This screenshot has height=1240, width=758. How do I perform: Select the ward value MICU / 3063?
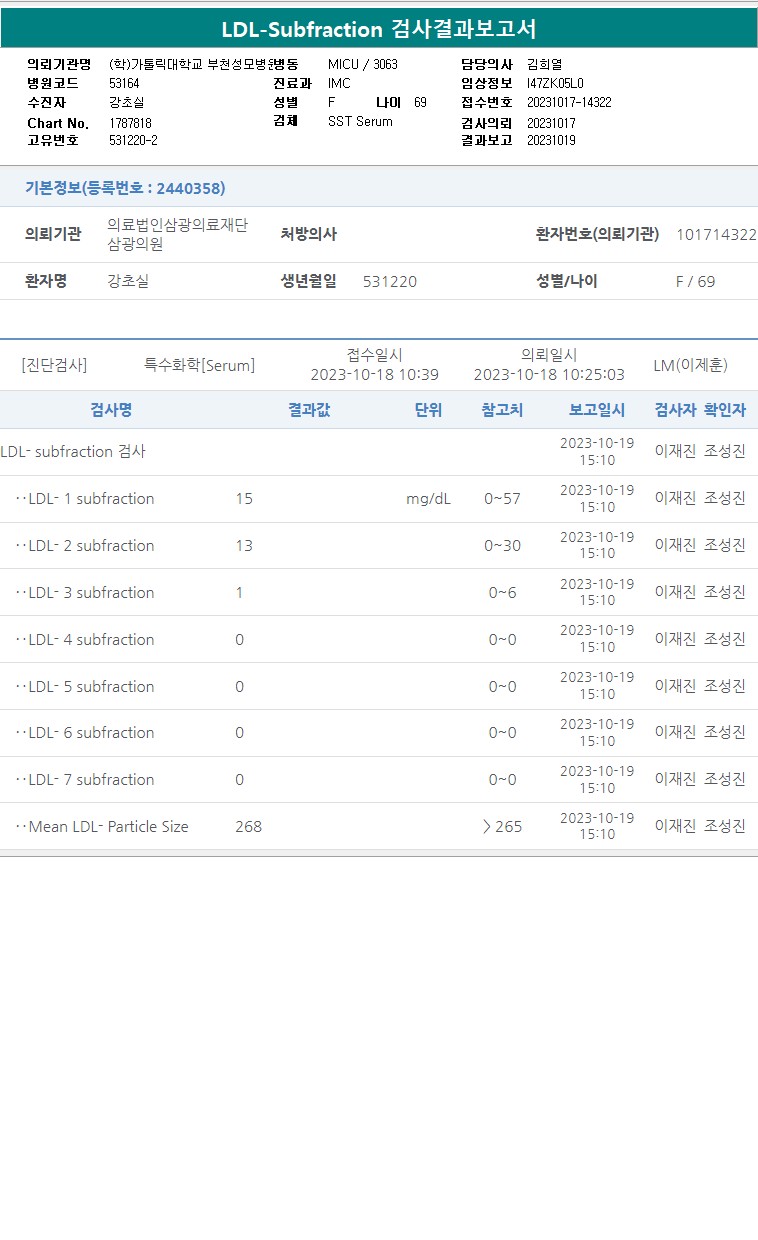coord(363,64)
